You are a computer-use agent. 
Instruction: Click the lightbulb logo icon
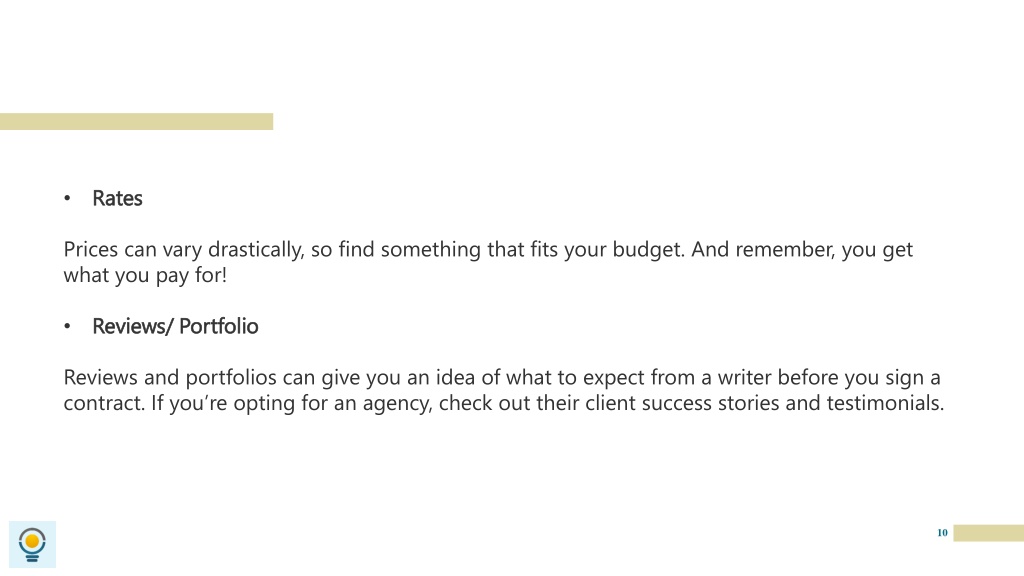click(32, 545)
